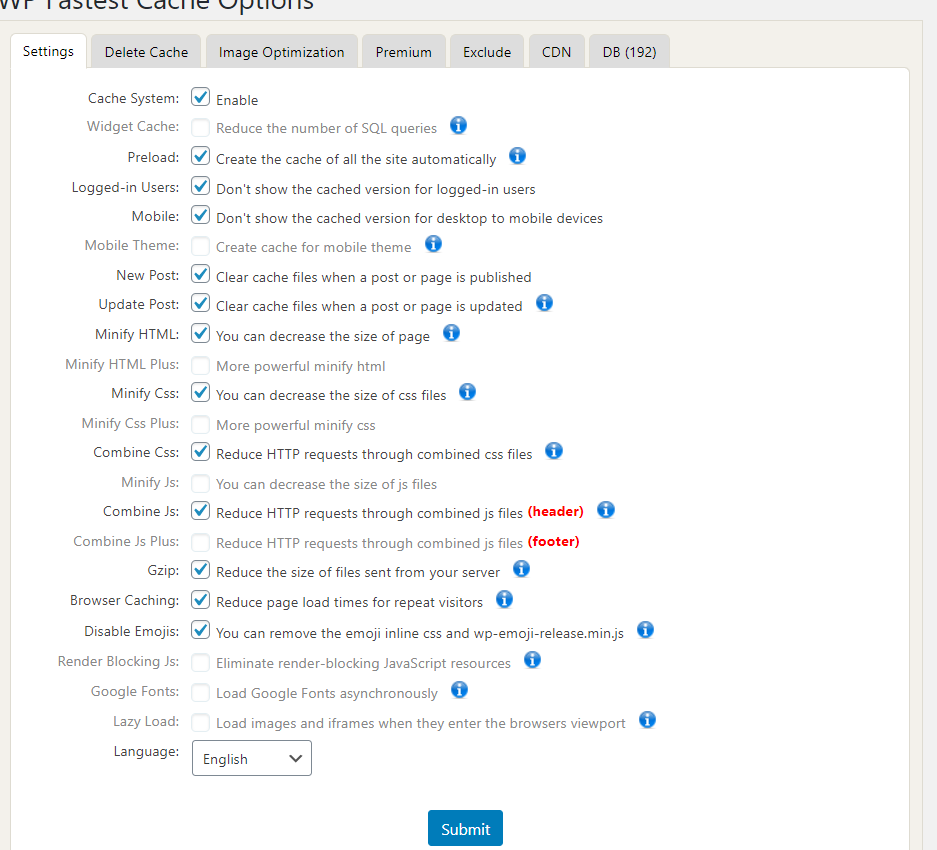
Task: Open the CDN tab
Action: [556, 52]
